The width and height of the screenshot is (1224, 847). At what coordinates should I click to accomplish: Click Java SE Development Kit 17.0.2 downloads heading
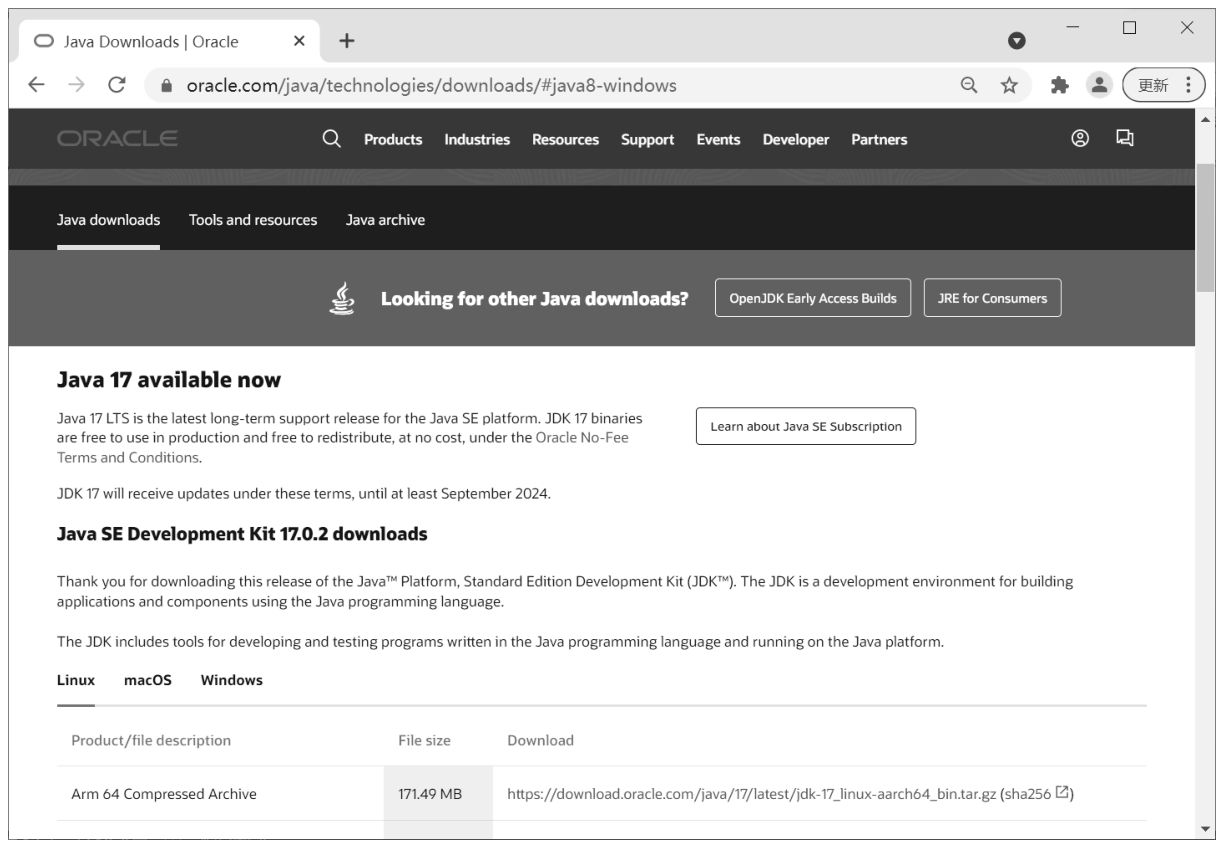click(x=242, y=534)
